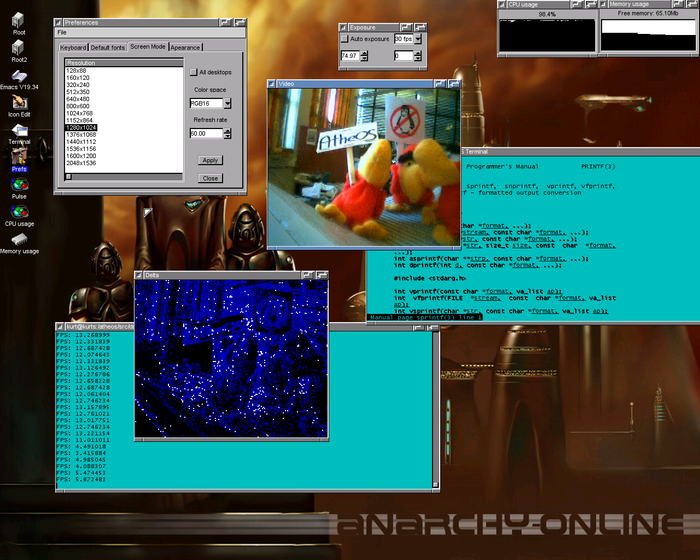
Task: Open the 30 fps frame rate dropdown
Action: click(x=418, y=38)
